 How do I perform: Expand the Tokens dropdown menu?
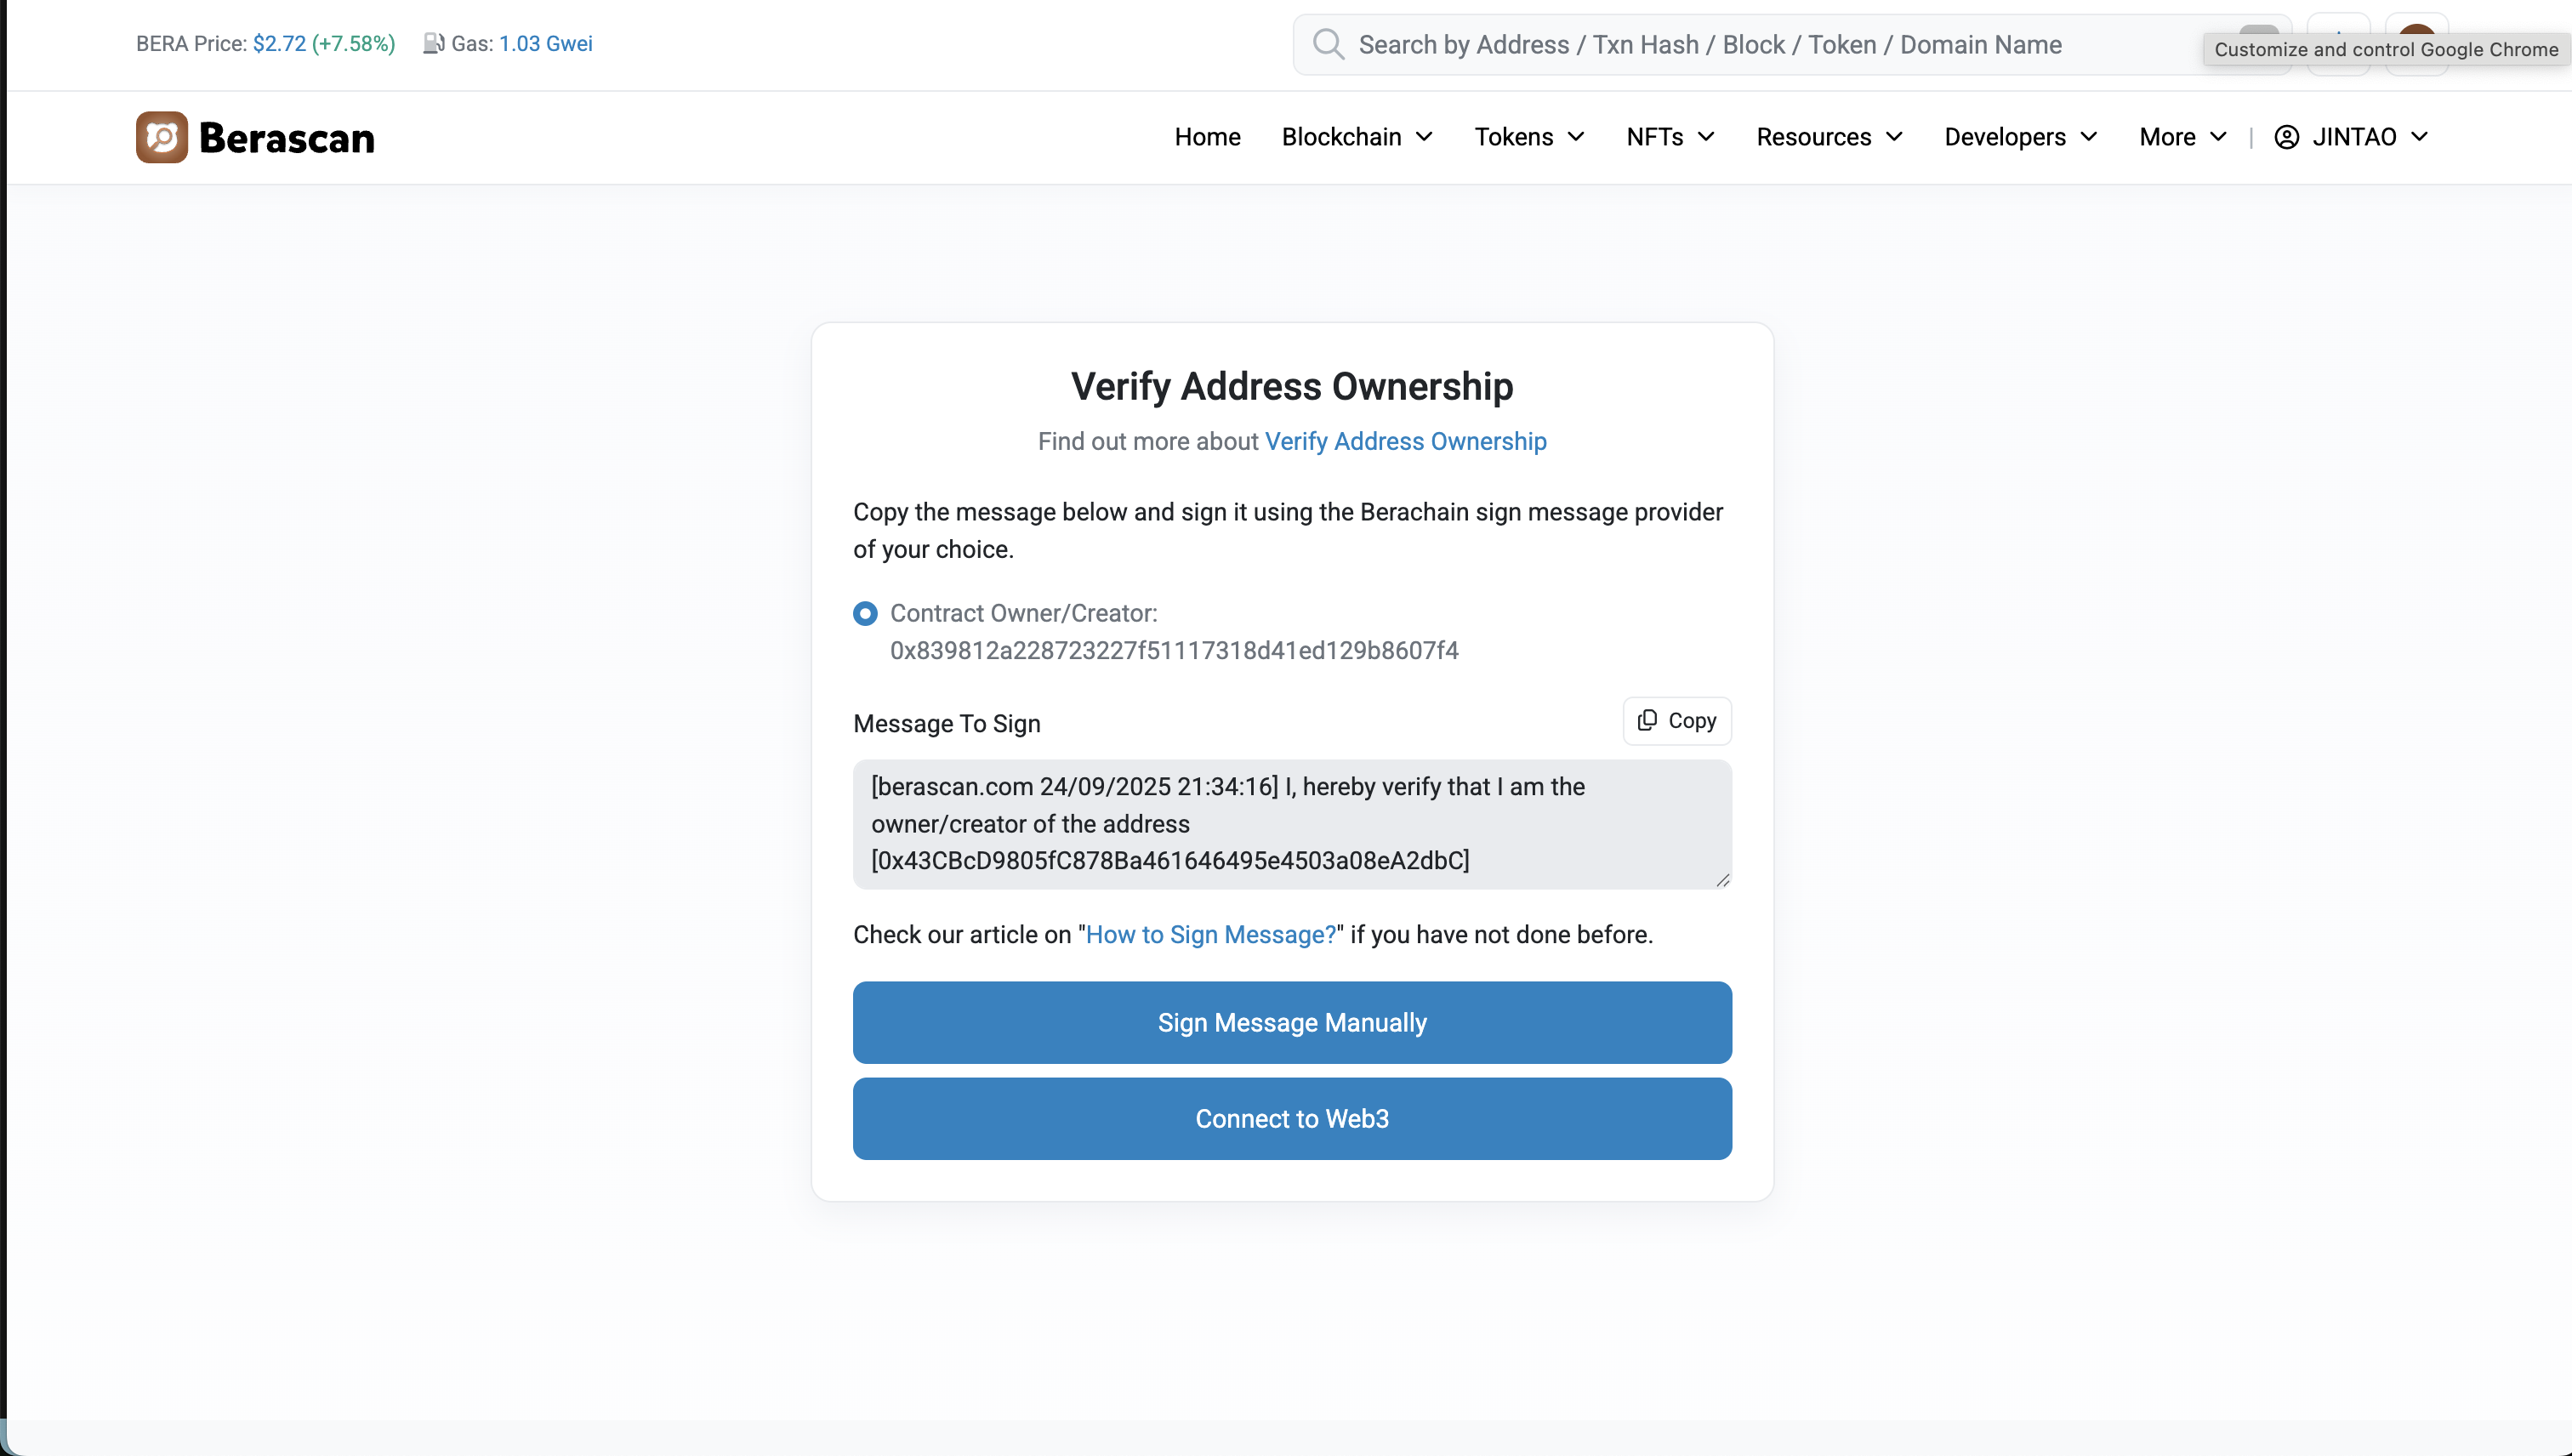click(1529, 137)
